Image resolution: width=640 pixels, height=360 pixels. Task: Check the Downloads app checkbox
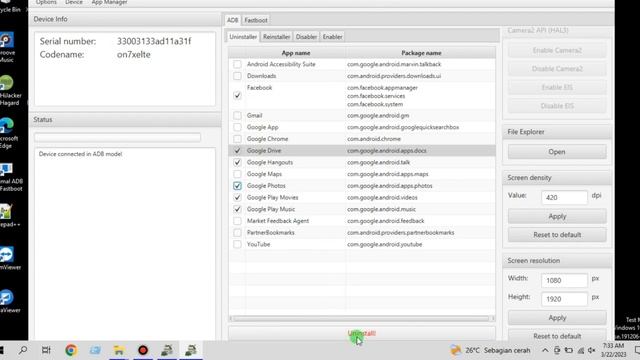(x=237, y=76)
